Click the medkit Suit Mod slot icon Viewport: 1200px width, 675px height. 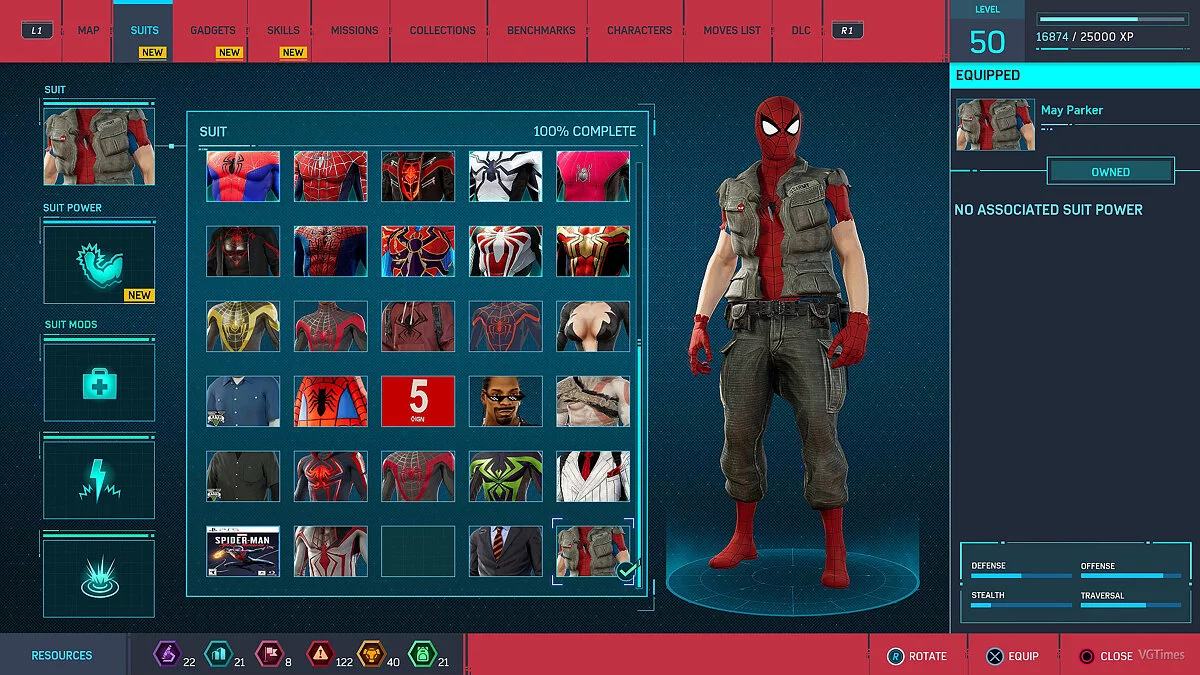[x=98, y=382]
